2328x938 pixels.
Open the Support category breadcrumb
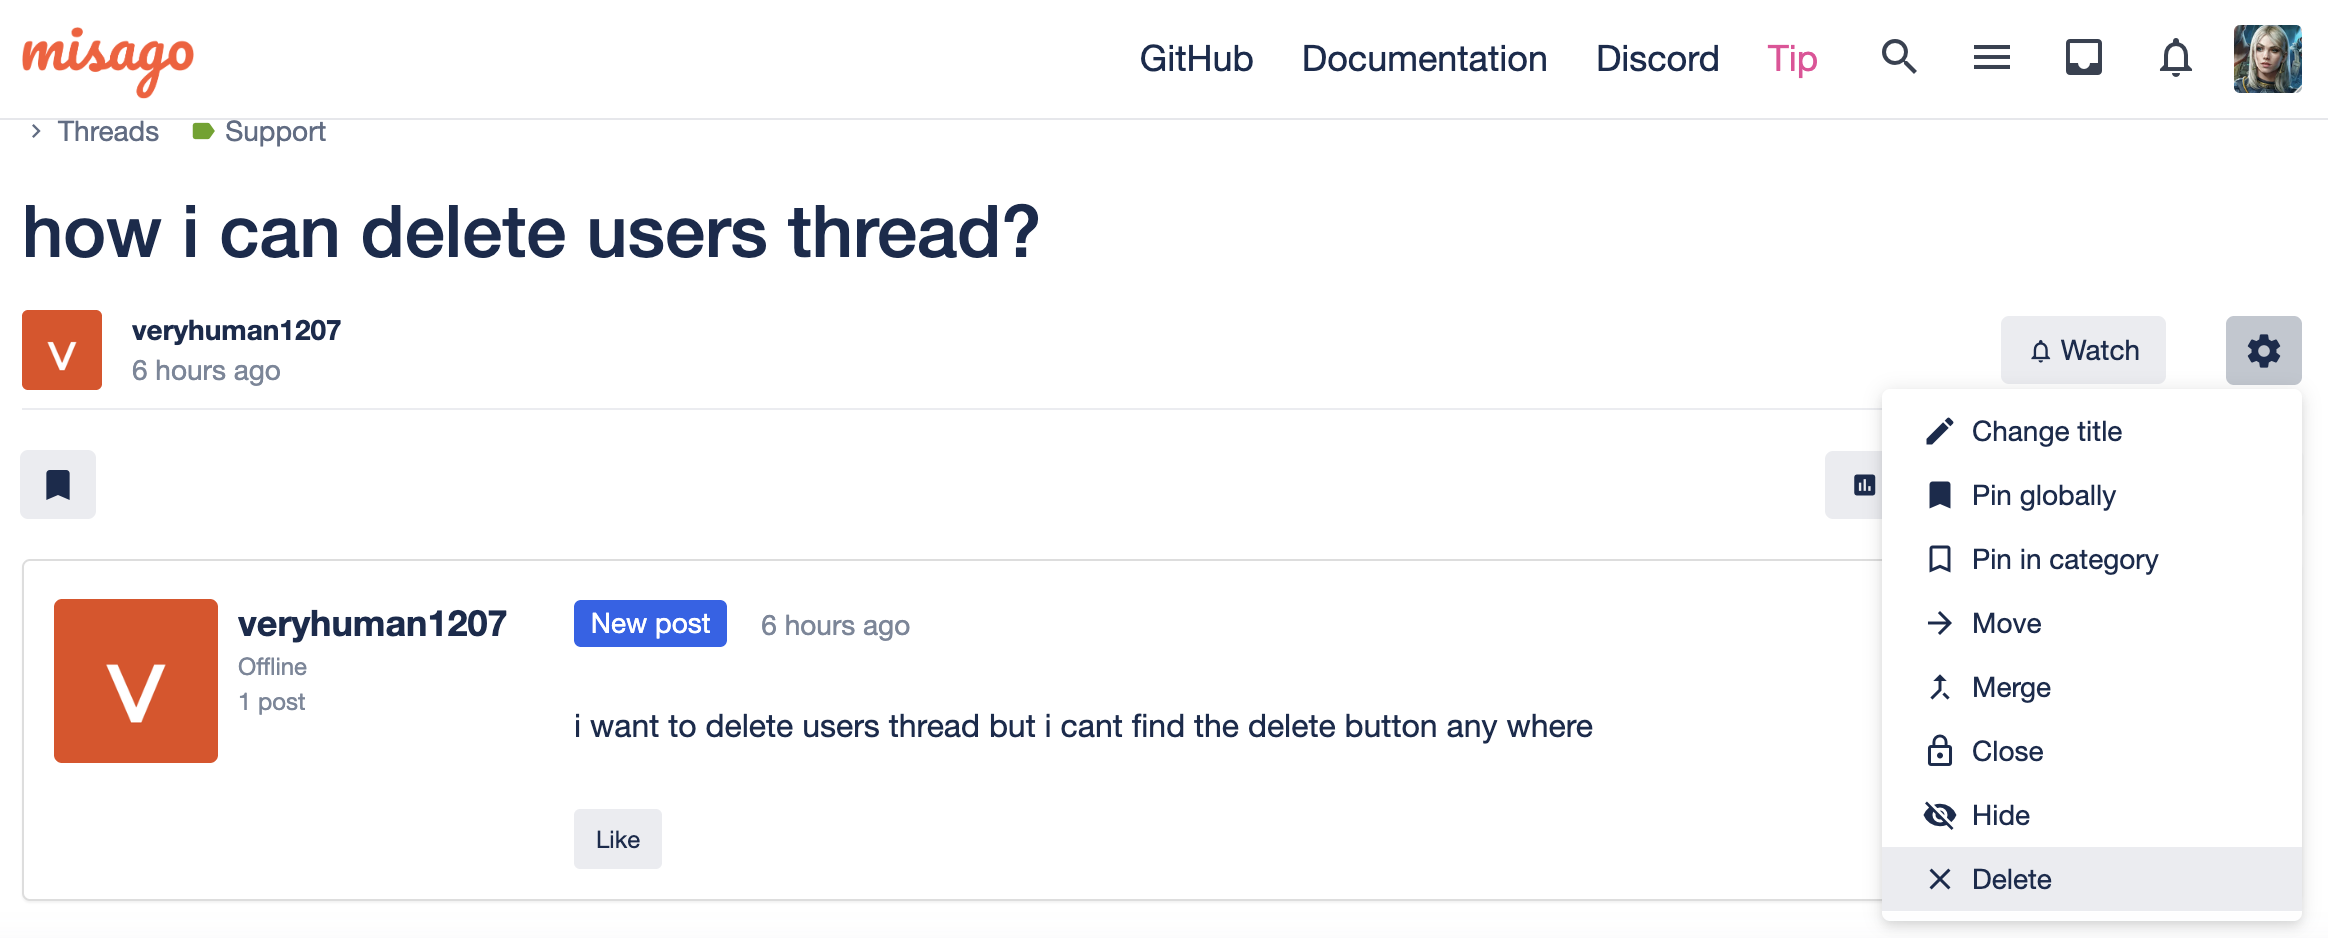(274, 132)
